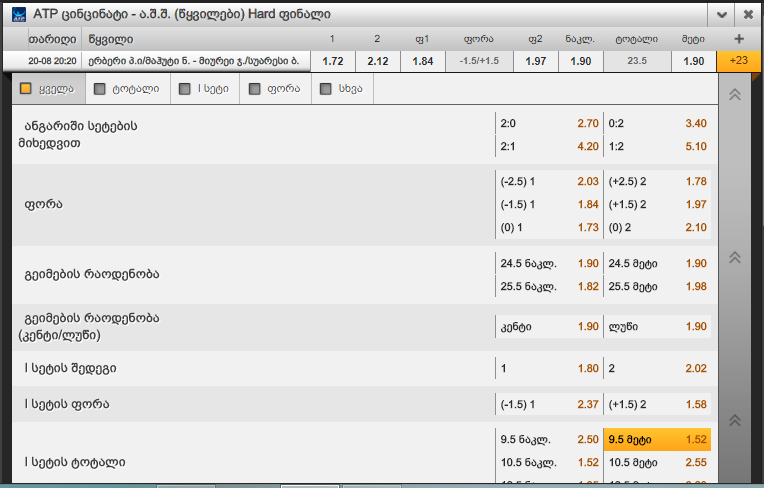The image size is (764, 488).
Task: Expand more bets with +23 button
Action: coord(739,61)
